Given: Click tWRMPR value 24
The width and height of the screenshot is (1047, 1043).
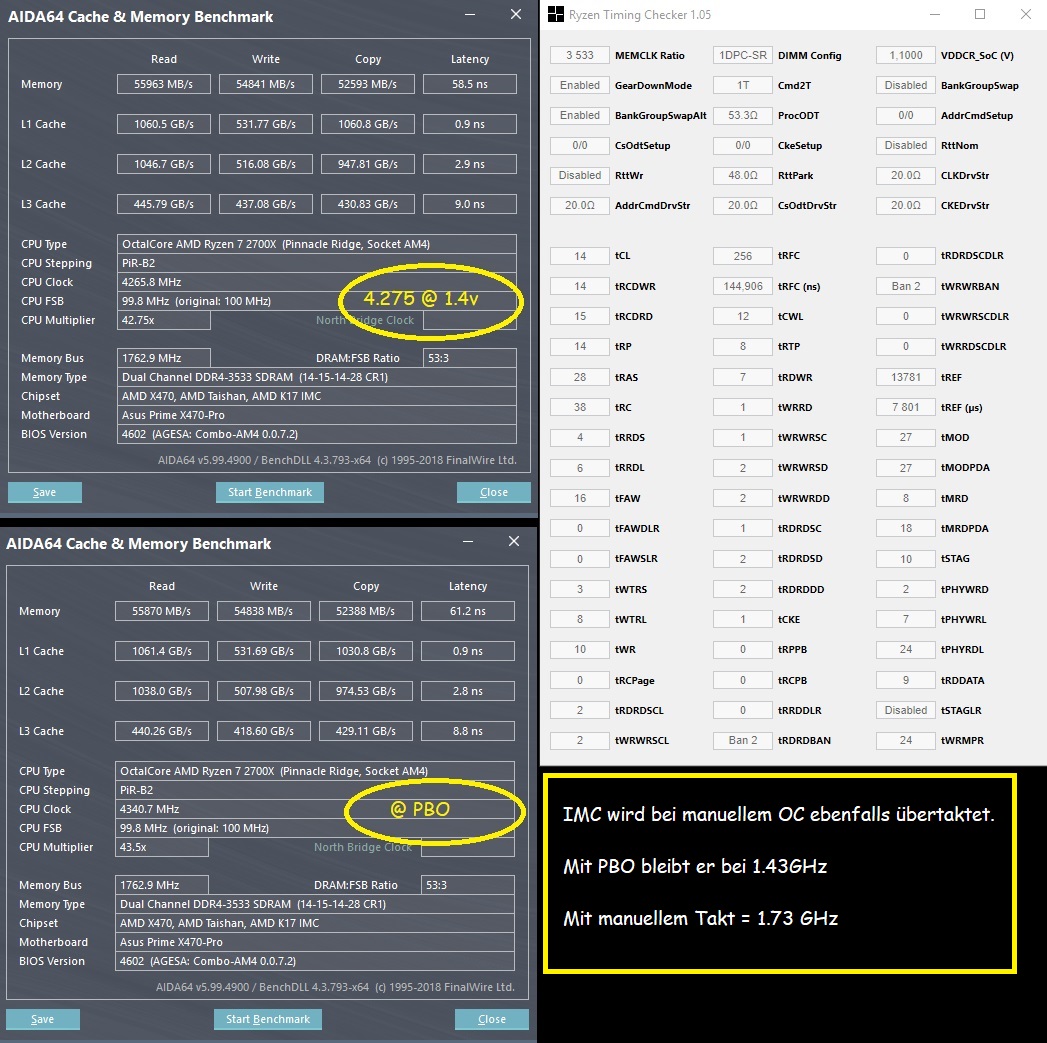Looking at the screenshot, I should click(905, 741).
